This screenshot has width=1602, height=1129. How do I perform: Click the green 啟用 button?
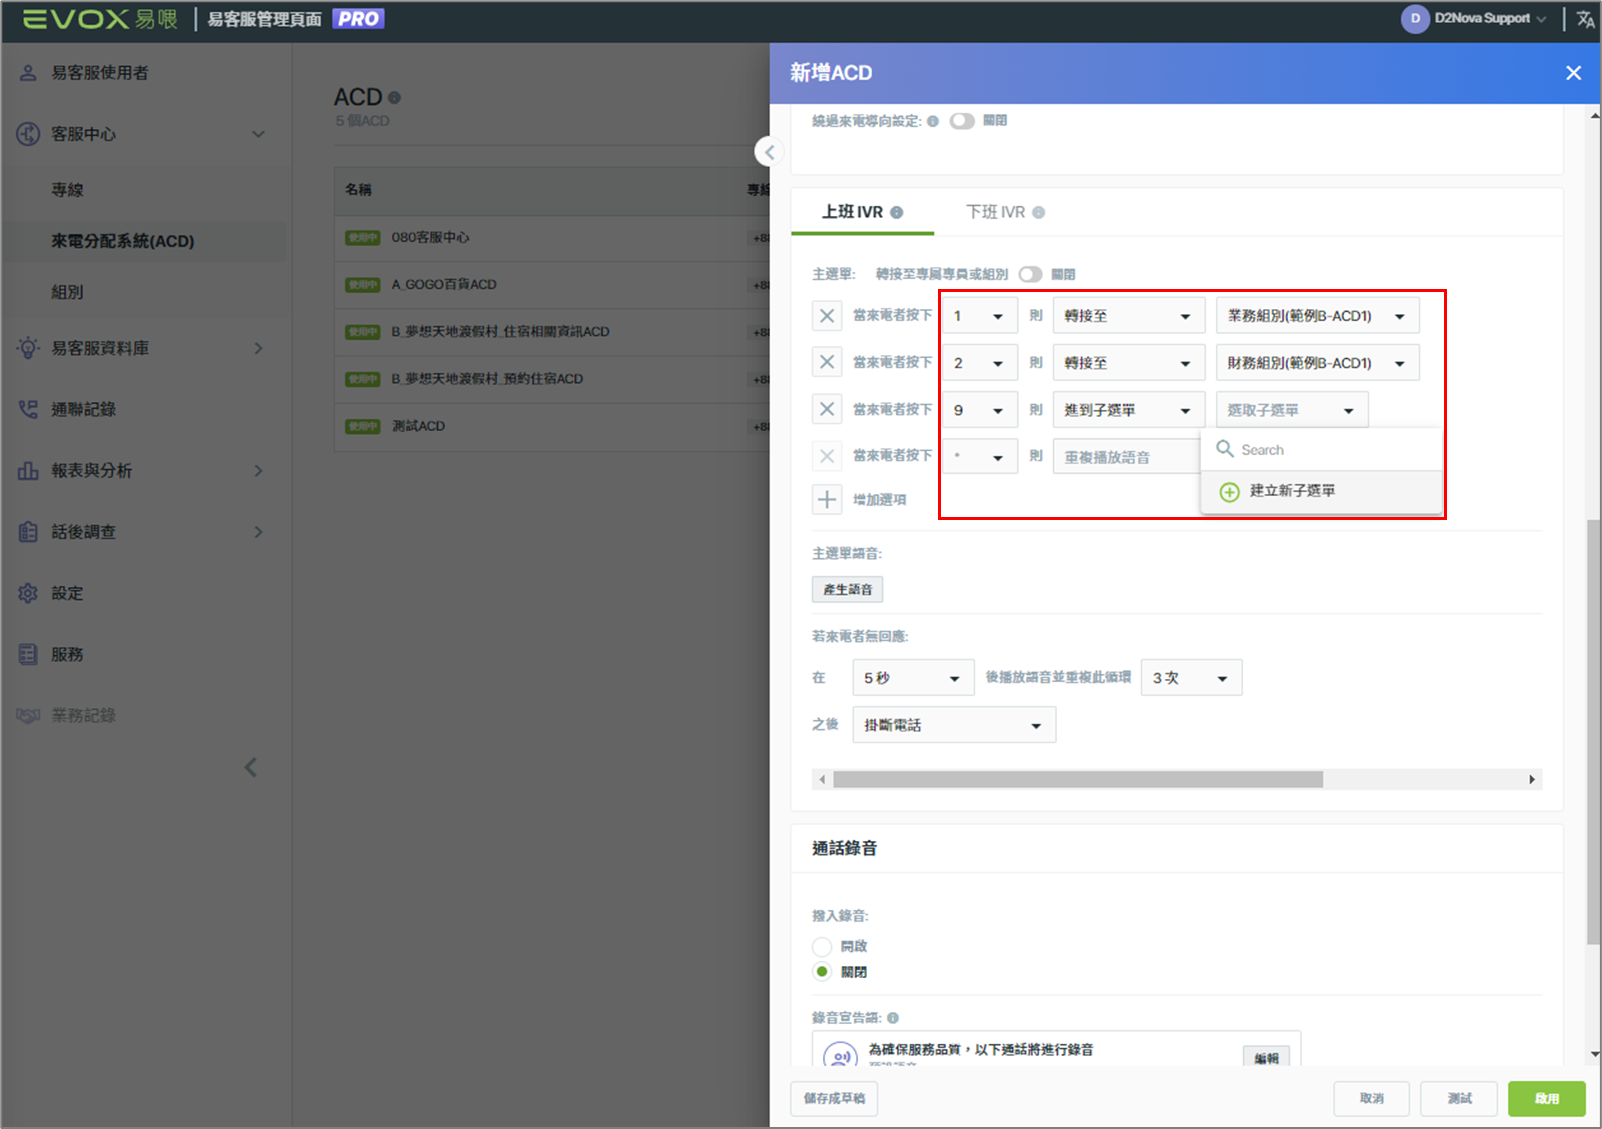1547,1098
